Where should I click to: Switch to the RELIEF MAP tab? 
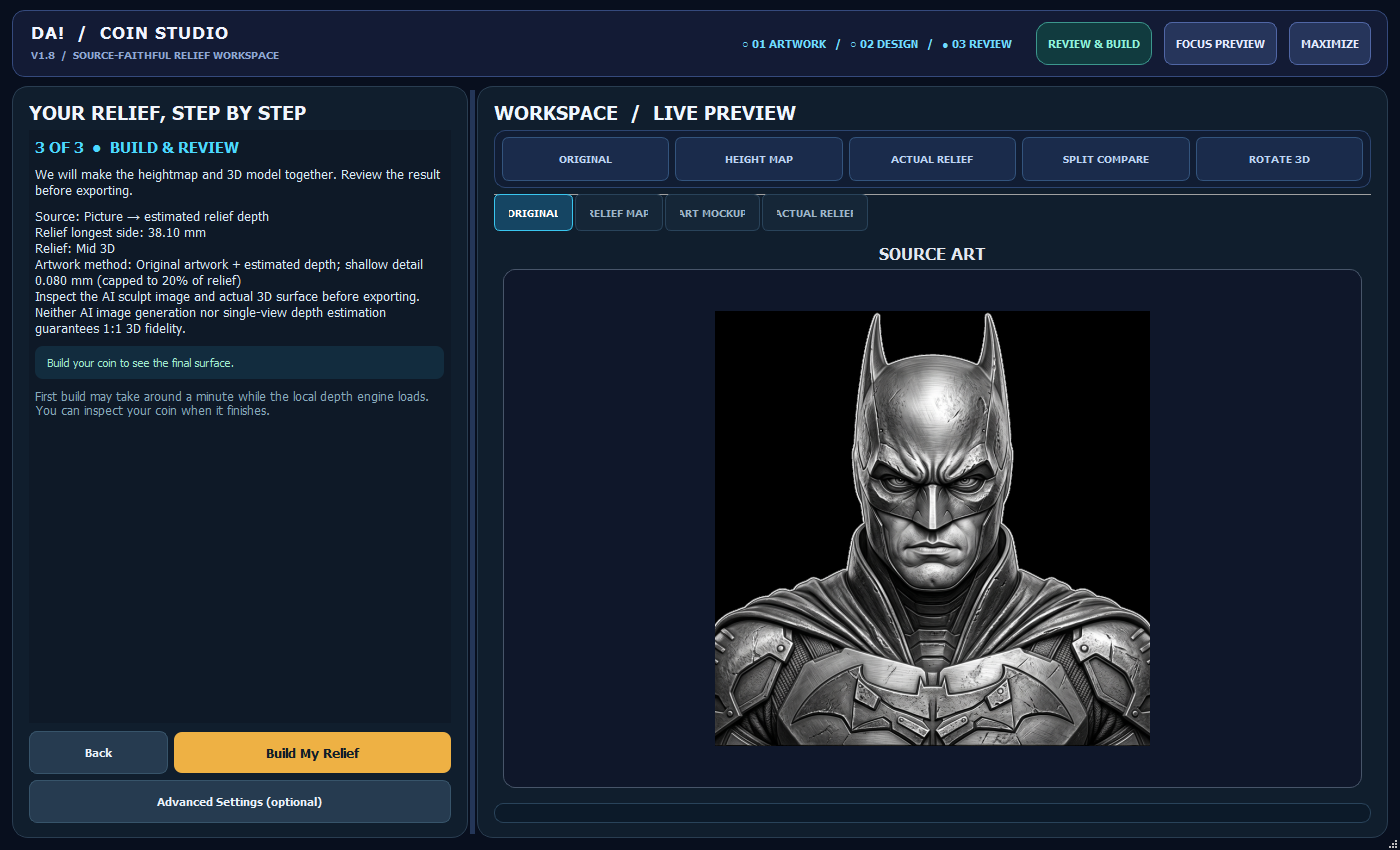(x=619, y=213)
